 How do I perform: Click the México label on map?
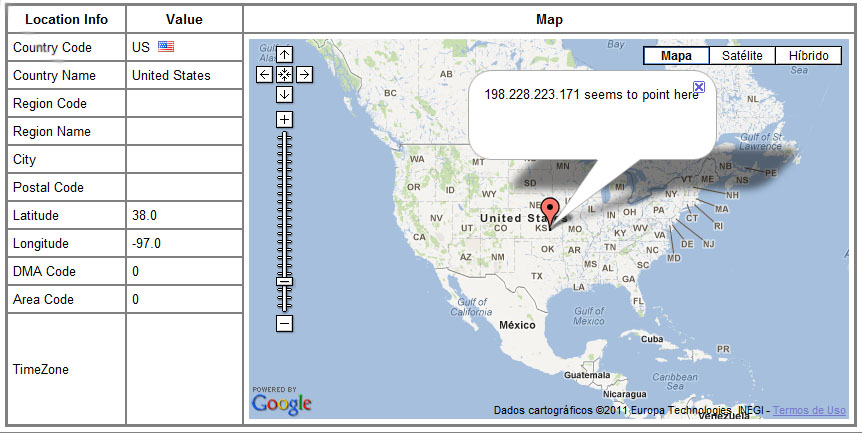click(519, 325)
